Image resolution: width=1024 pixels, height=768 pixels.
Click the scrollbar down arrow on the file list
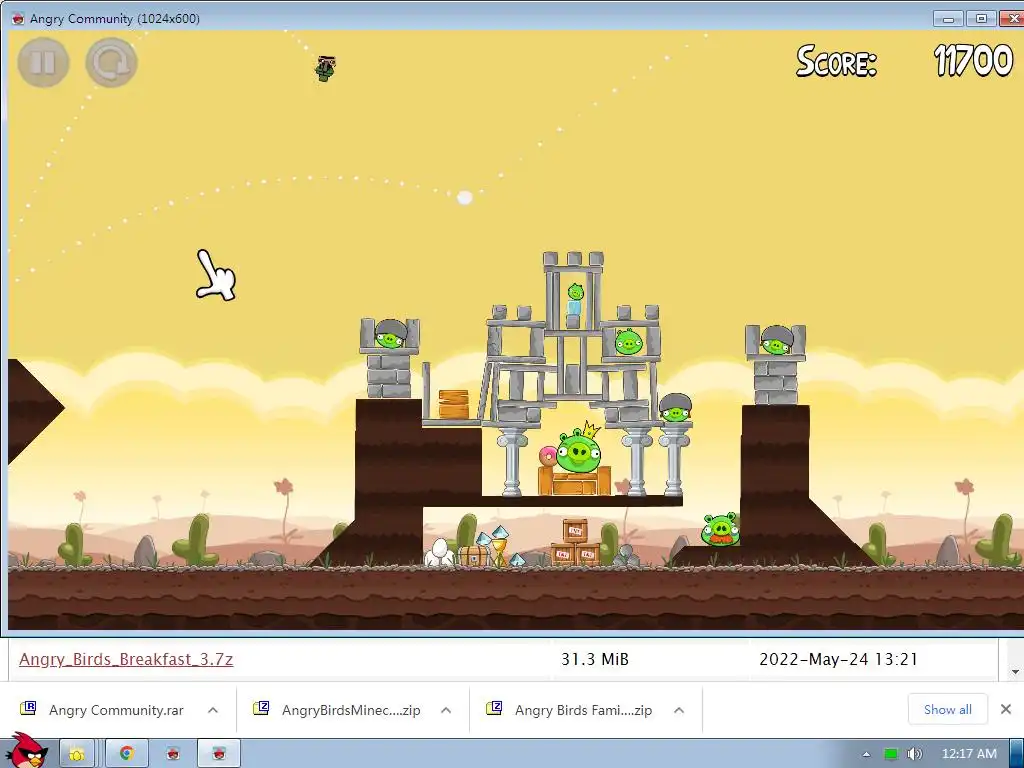click(1015, 672)
